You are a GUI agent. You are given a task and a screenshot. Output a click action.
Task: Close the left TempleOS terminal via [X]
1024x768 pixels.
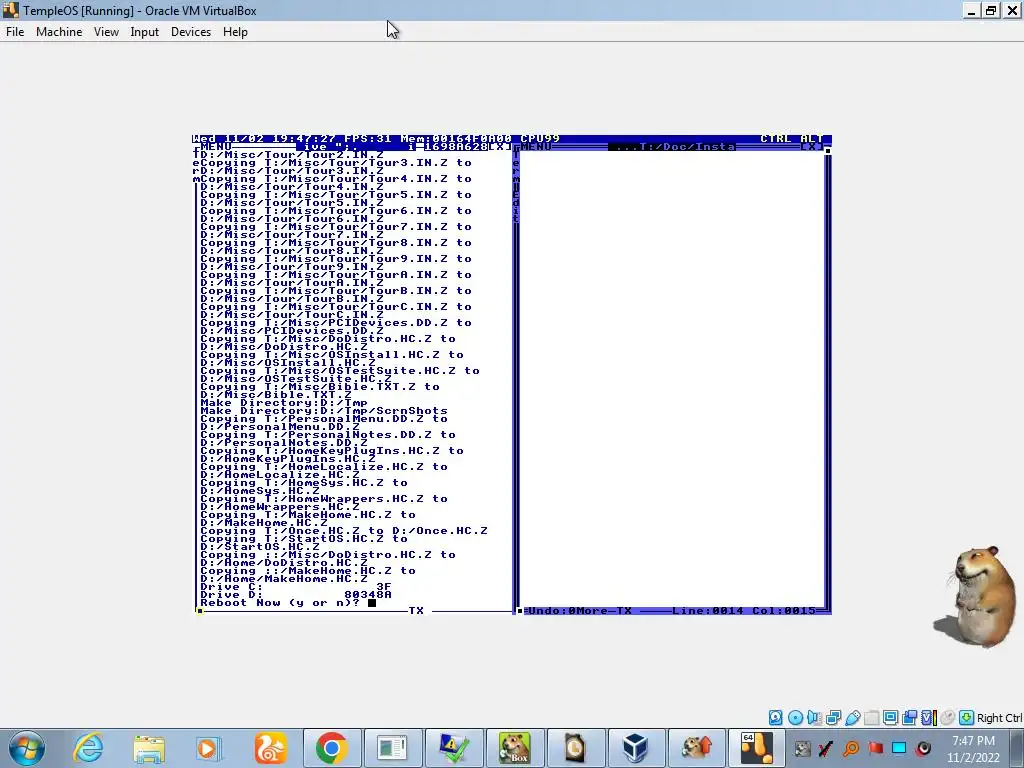click(x=500, y=146)
